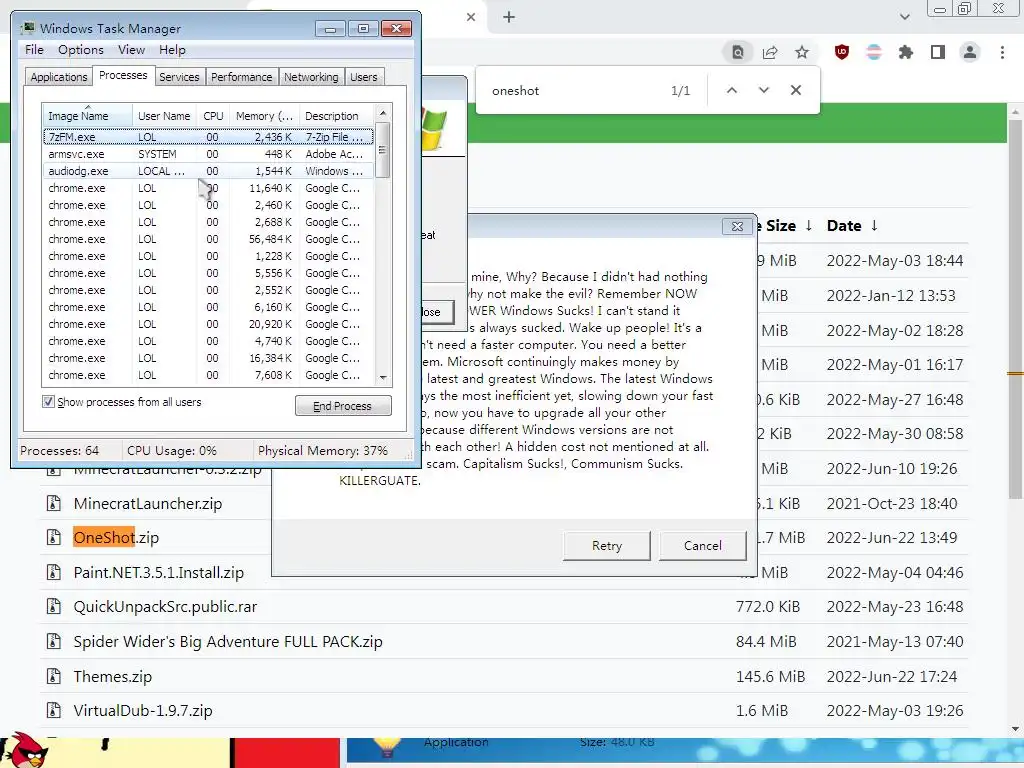Image resolution: width=1024 pixels, height=768 pixels.
Task: Open the uBlock Origin extension
Action: click(842, 52)
